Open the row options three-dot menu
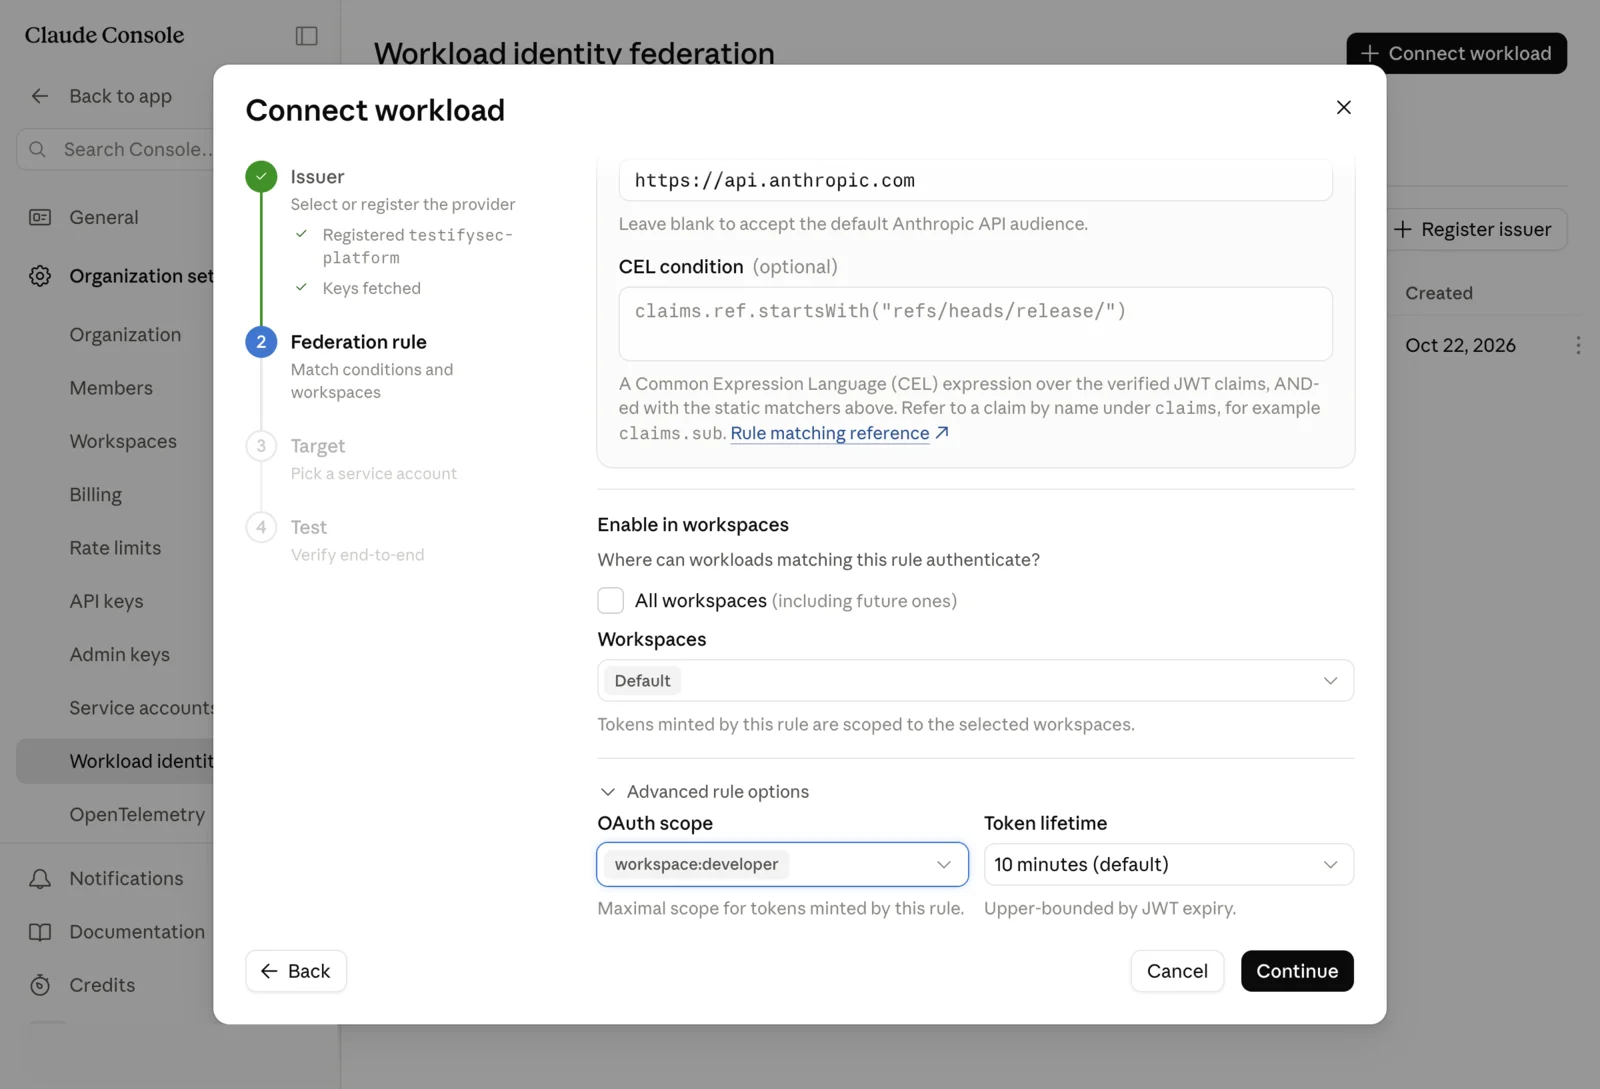 [x=1578, y=345]
